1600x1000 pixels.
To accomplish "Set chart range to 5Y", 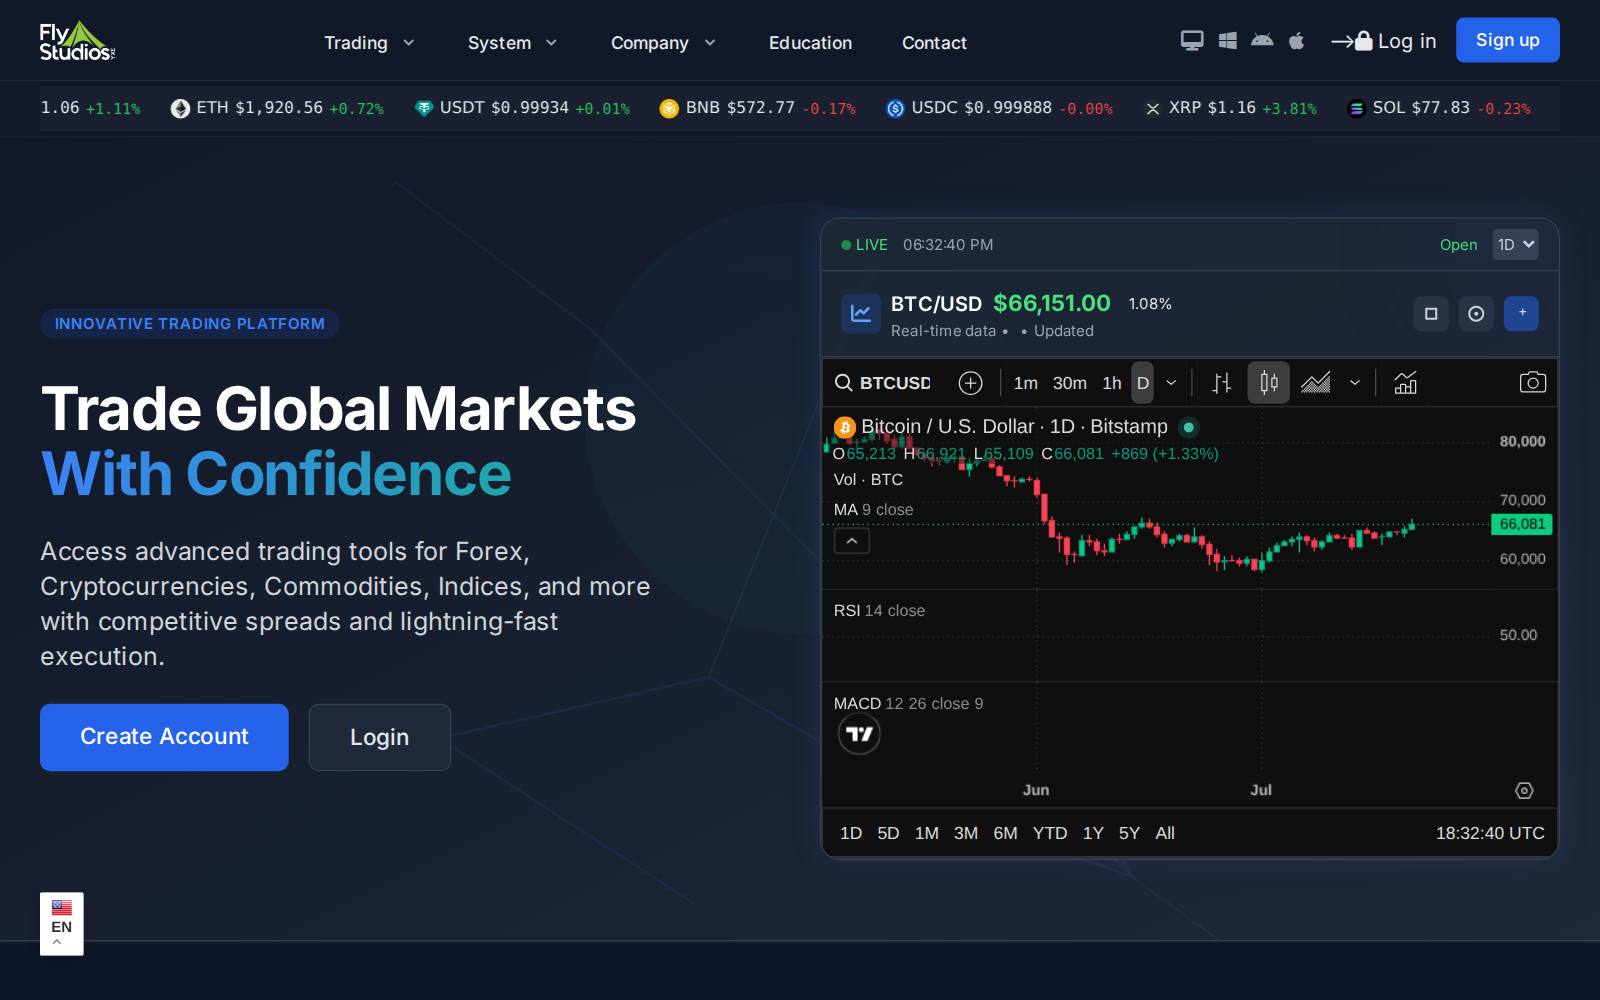I will coord(1129,833).
